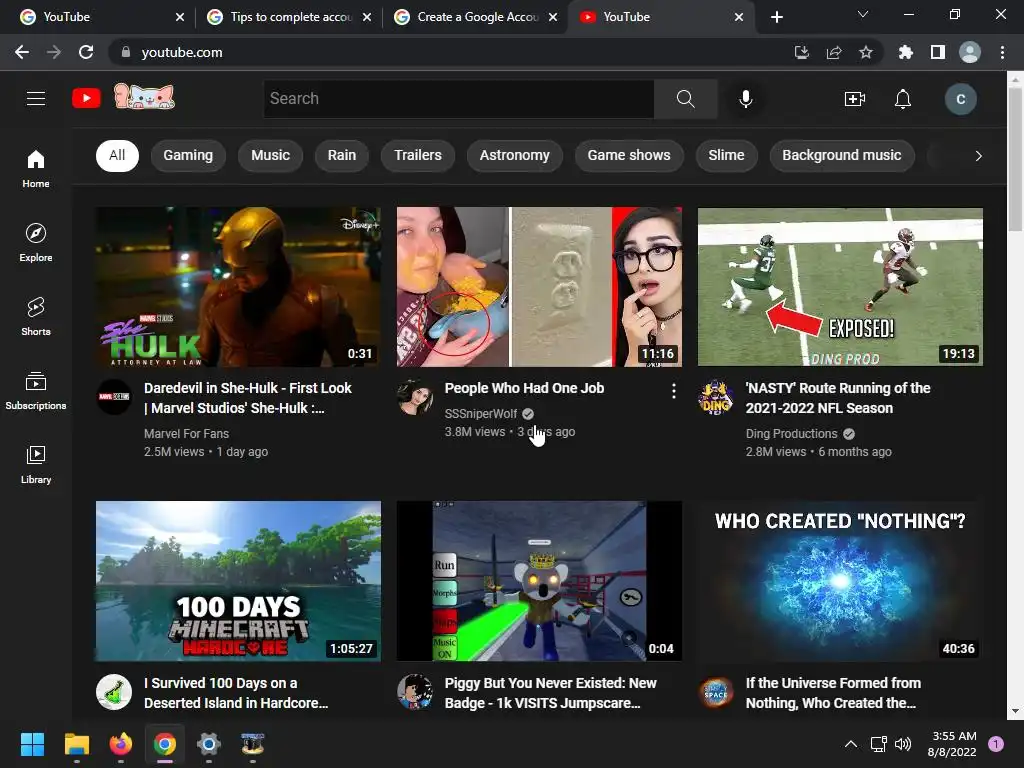The width and height of the screenshot is (1024, 768).
Task: Reload the page with the refresh button
Action: 86,52
